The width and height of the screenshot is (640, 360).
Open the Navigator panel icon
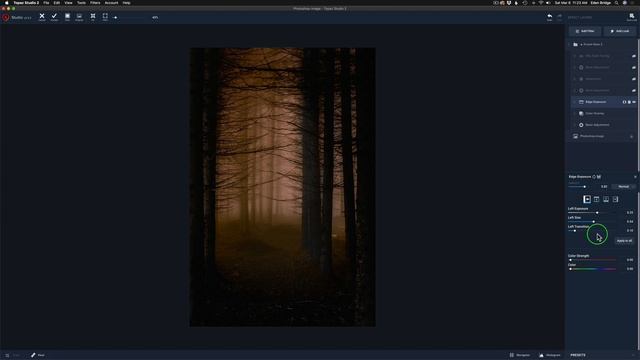click(x=512, y=355)
